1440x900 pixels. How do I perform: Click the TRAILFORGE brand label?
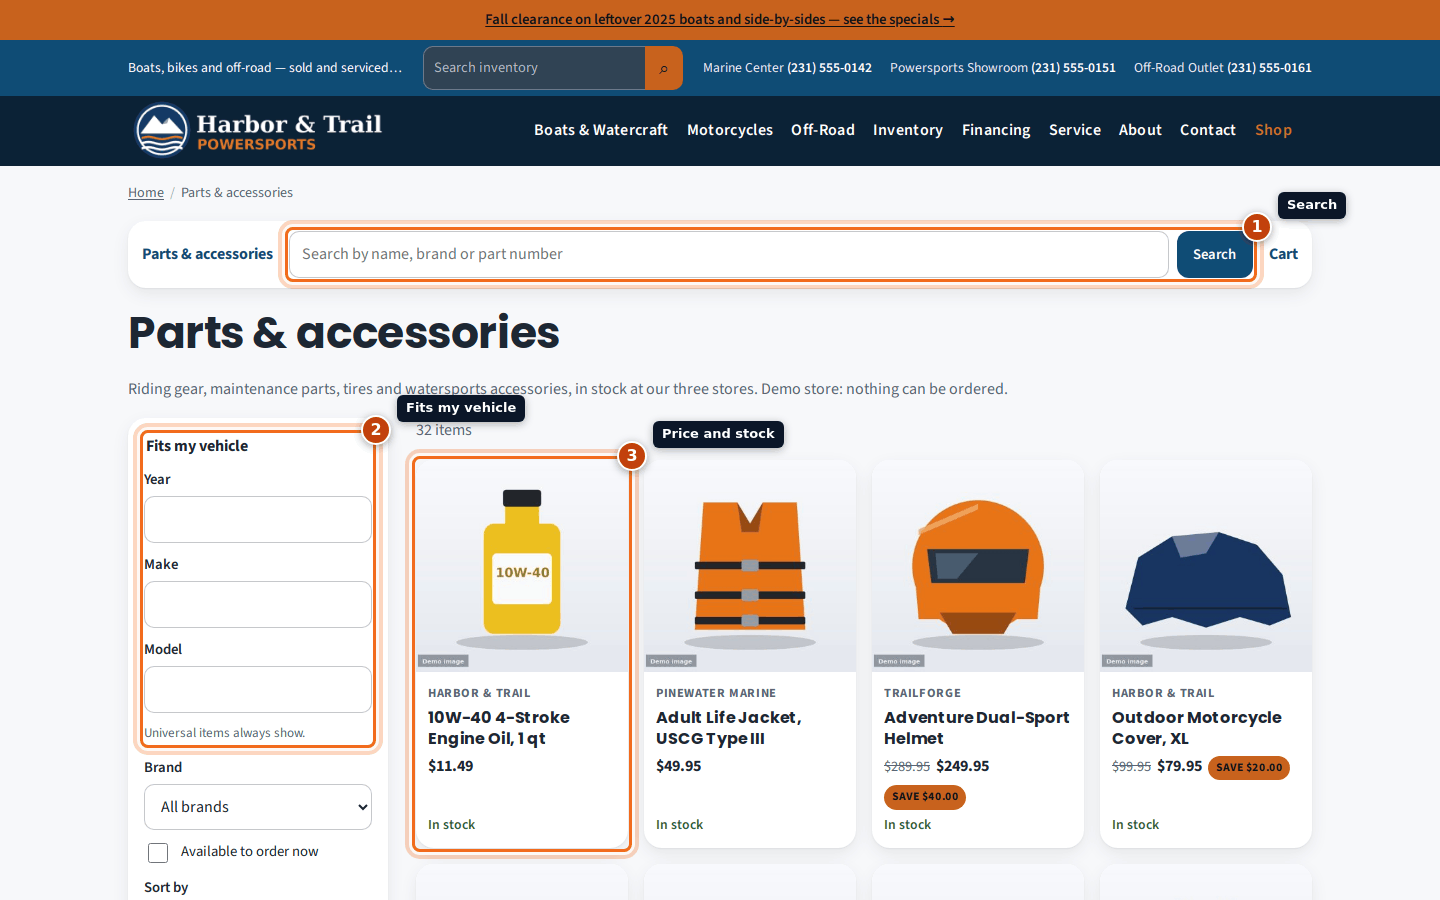922,693
